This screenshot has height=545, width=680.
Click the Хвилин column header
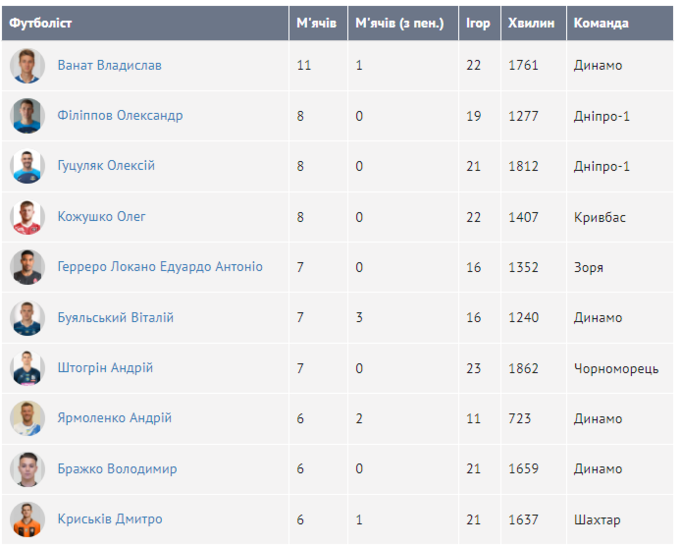pyautogui.click(x=531, y=23)
